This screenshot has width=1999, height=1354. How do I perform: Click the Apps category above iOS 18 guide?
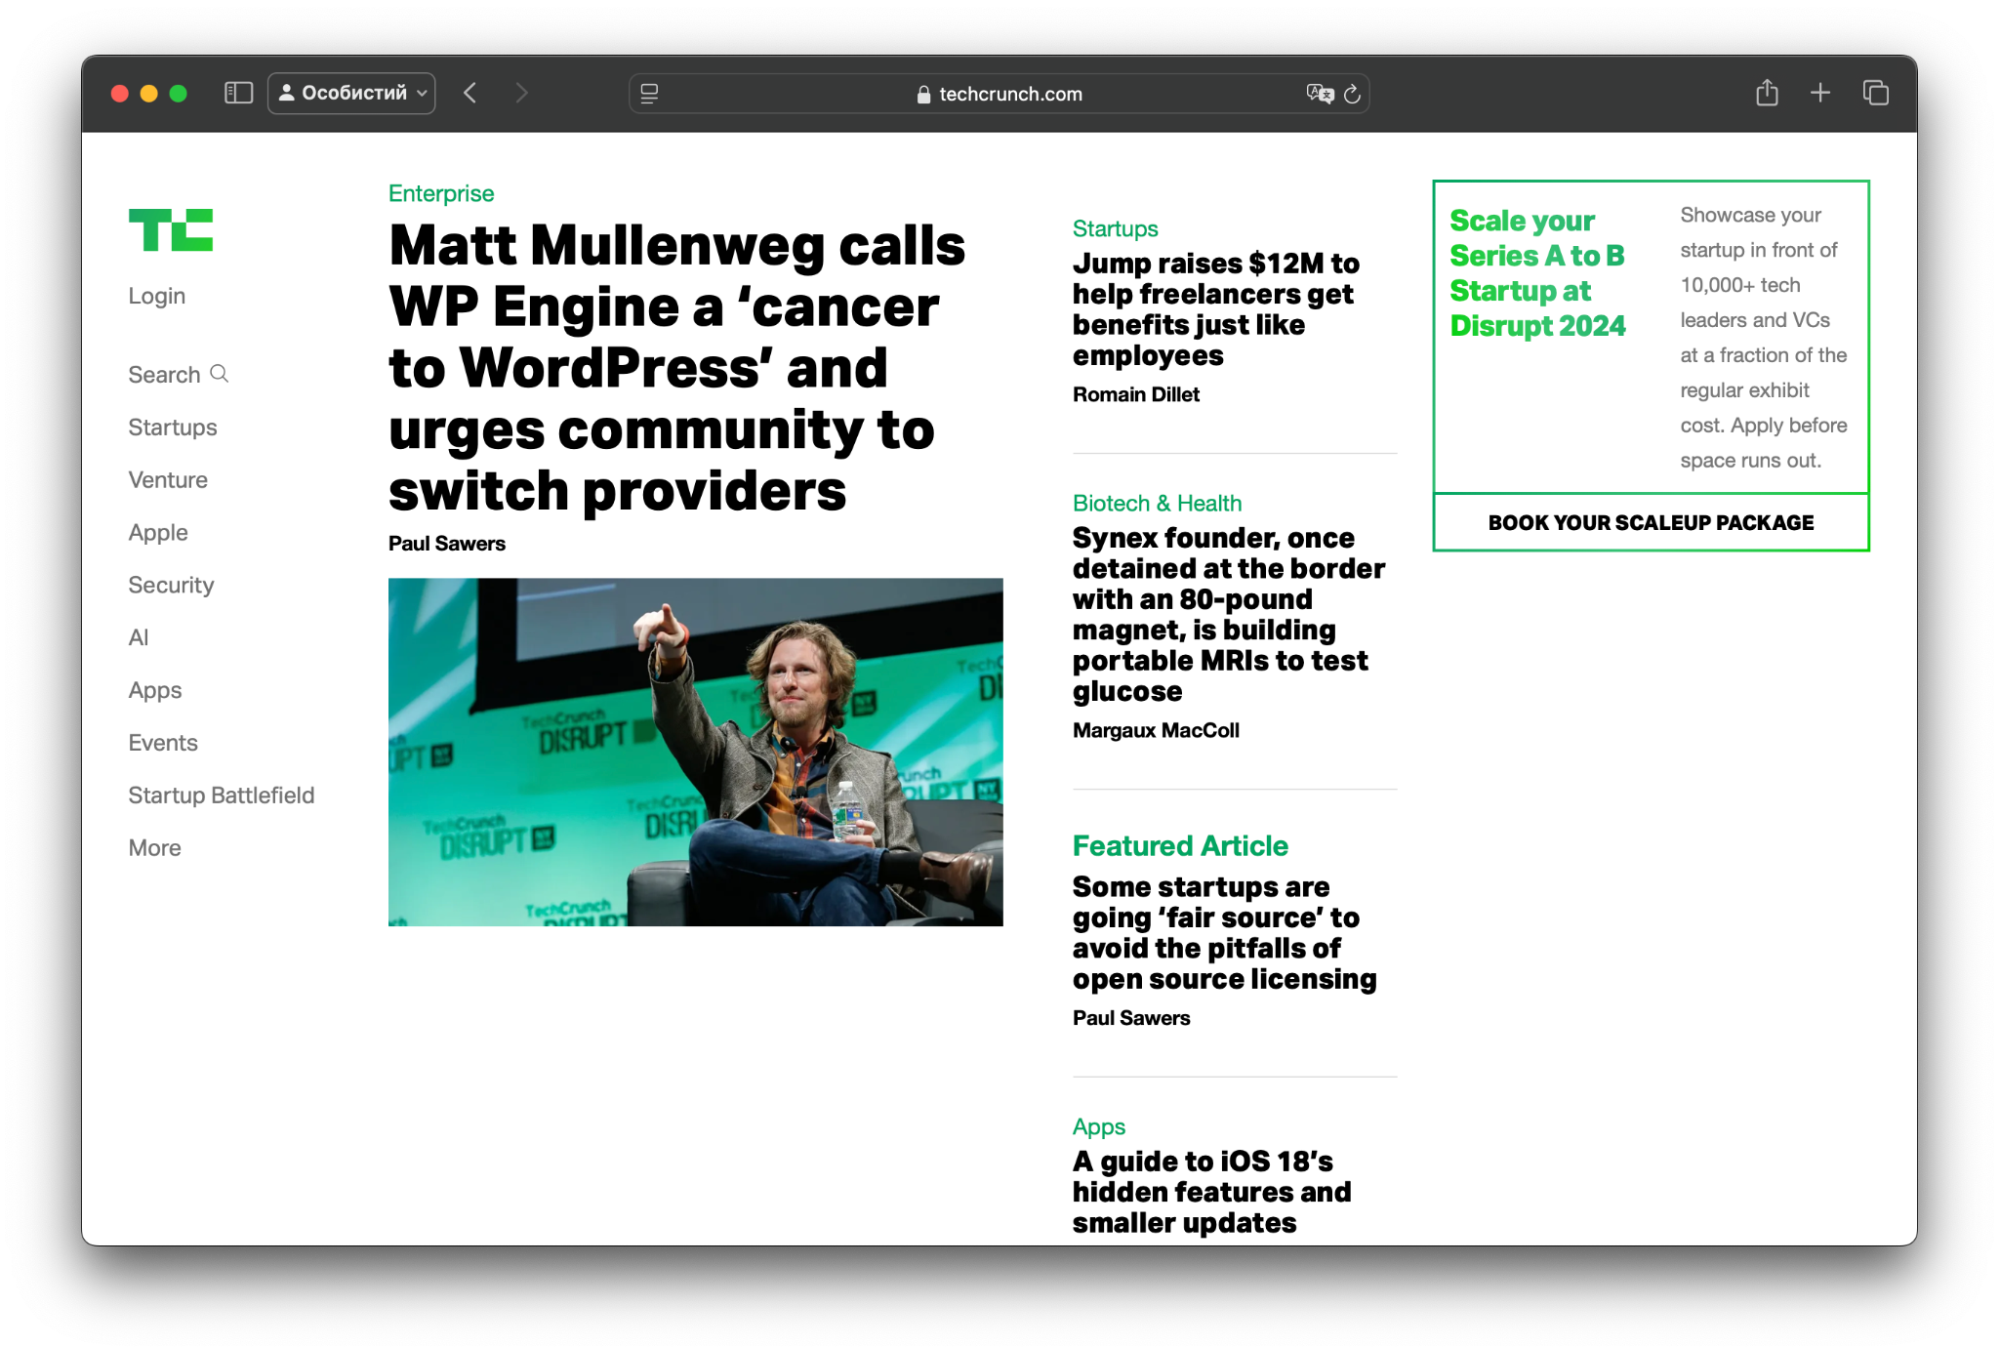click(x=1099, y=1127)
